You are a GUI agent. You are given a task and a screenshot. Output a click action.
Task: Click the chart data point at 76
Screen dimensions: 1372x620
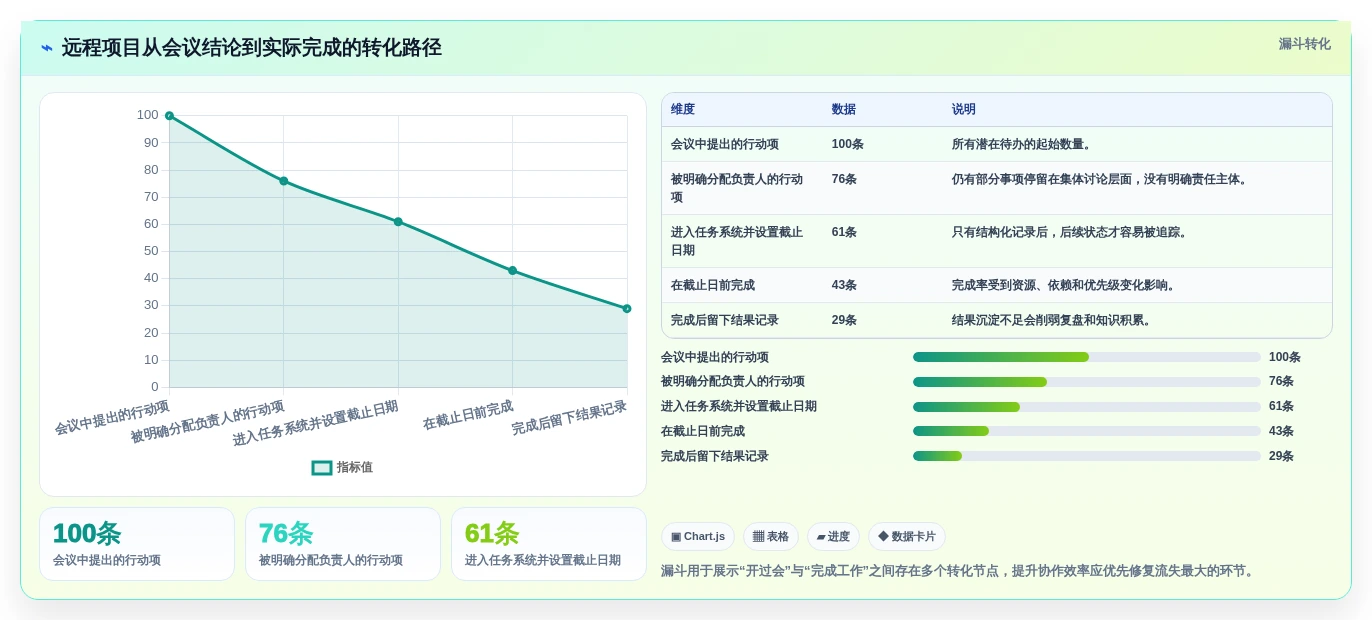284,181
